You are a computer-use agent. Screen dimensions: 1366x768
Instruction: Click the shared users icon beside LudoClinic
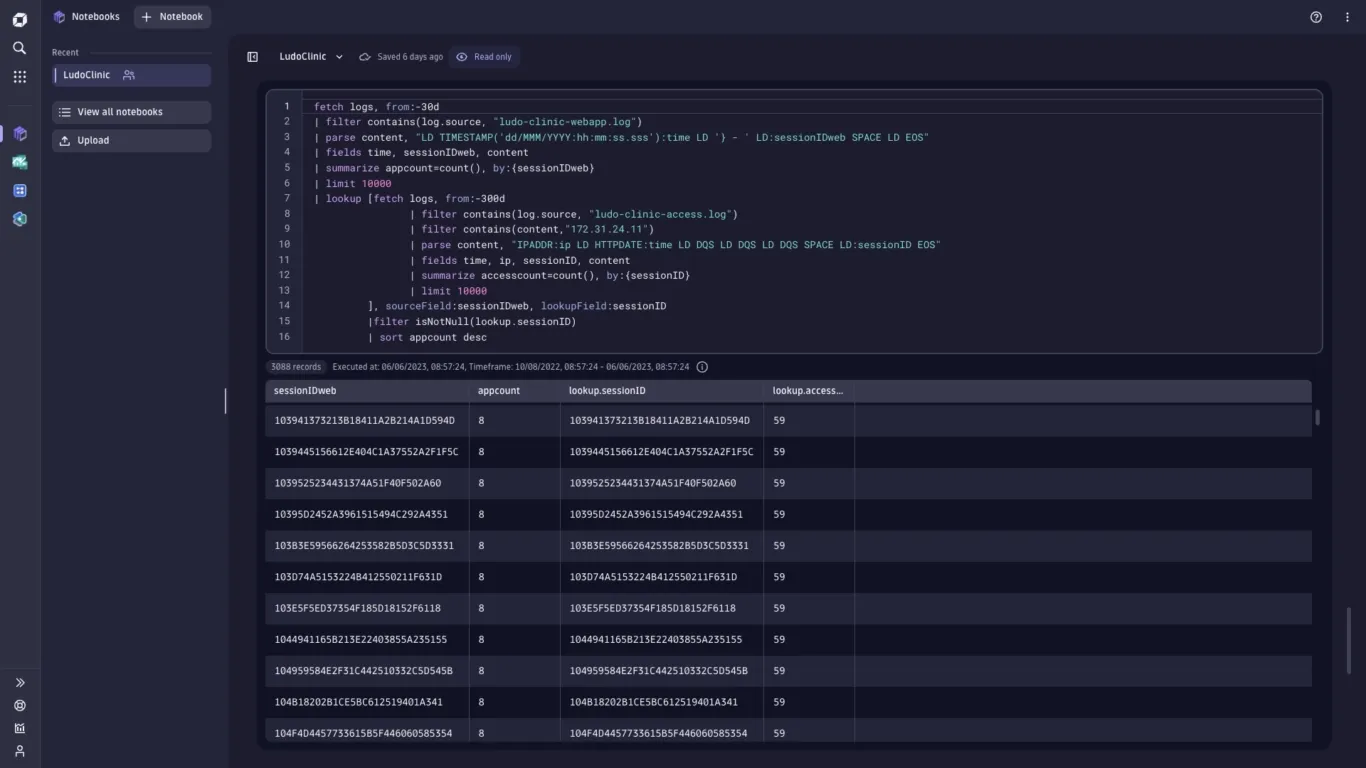coord(129,75)
